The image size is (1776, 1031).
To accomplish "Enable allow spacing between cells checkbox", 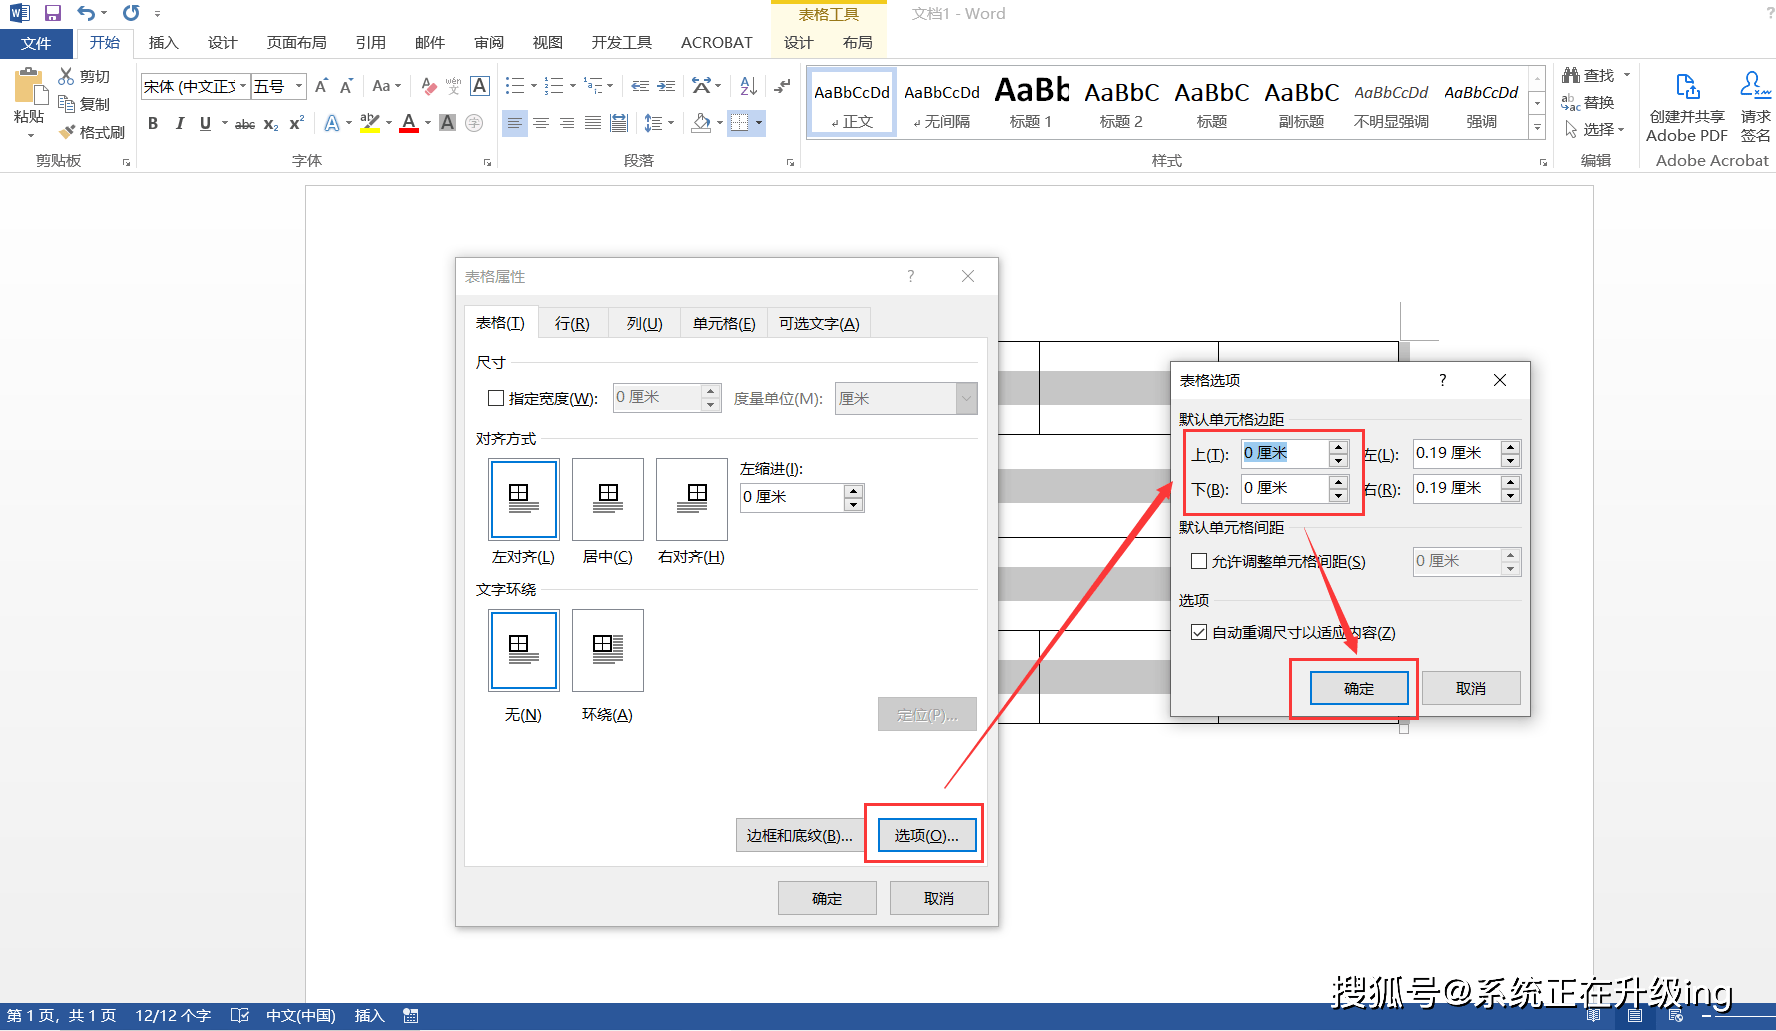I will pyautogui.click(x=1199, y=561).
